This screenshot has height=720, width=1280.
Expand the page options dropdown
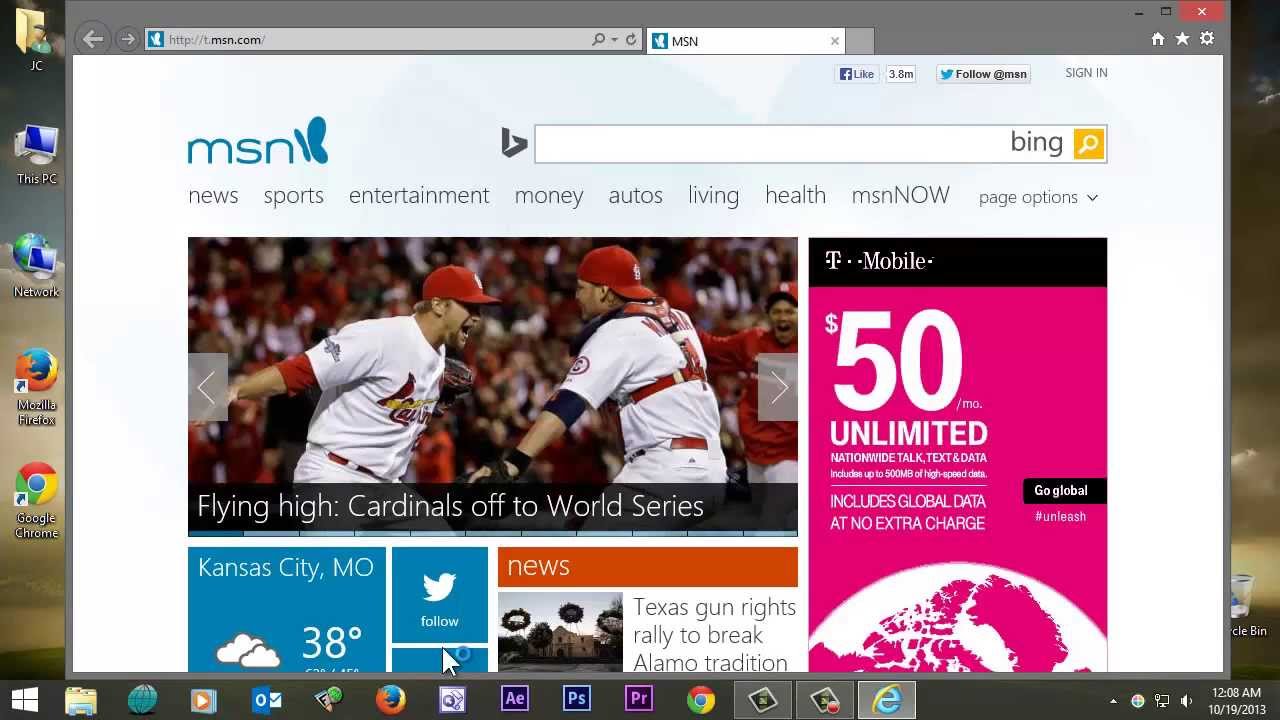1038,197
